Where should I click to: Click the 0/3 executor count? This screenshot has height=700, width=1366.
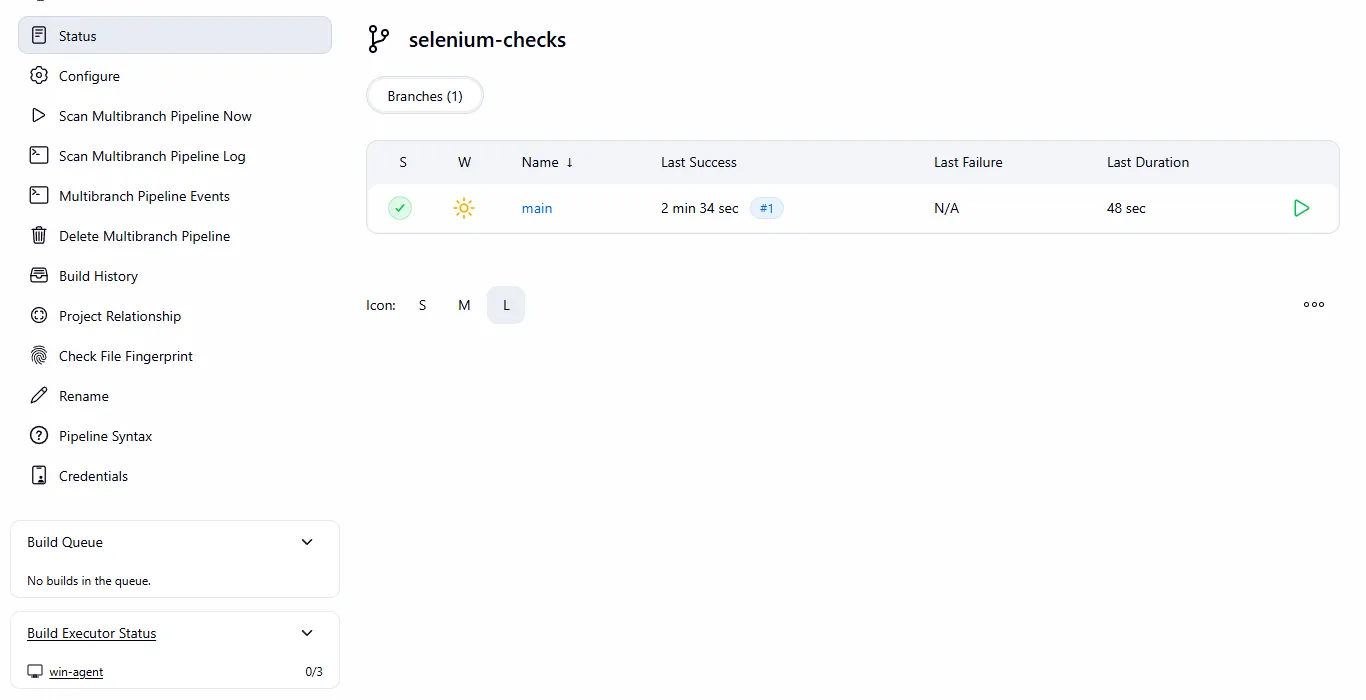tap(314, 672)
